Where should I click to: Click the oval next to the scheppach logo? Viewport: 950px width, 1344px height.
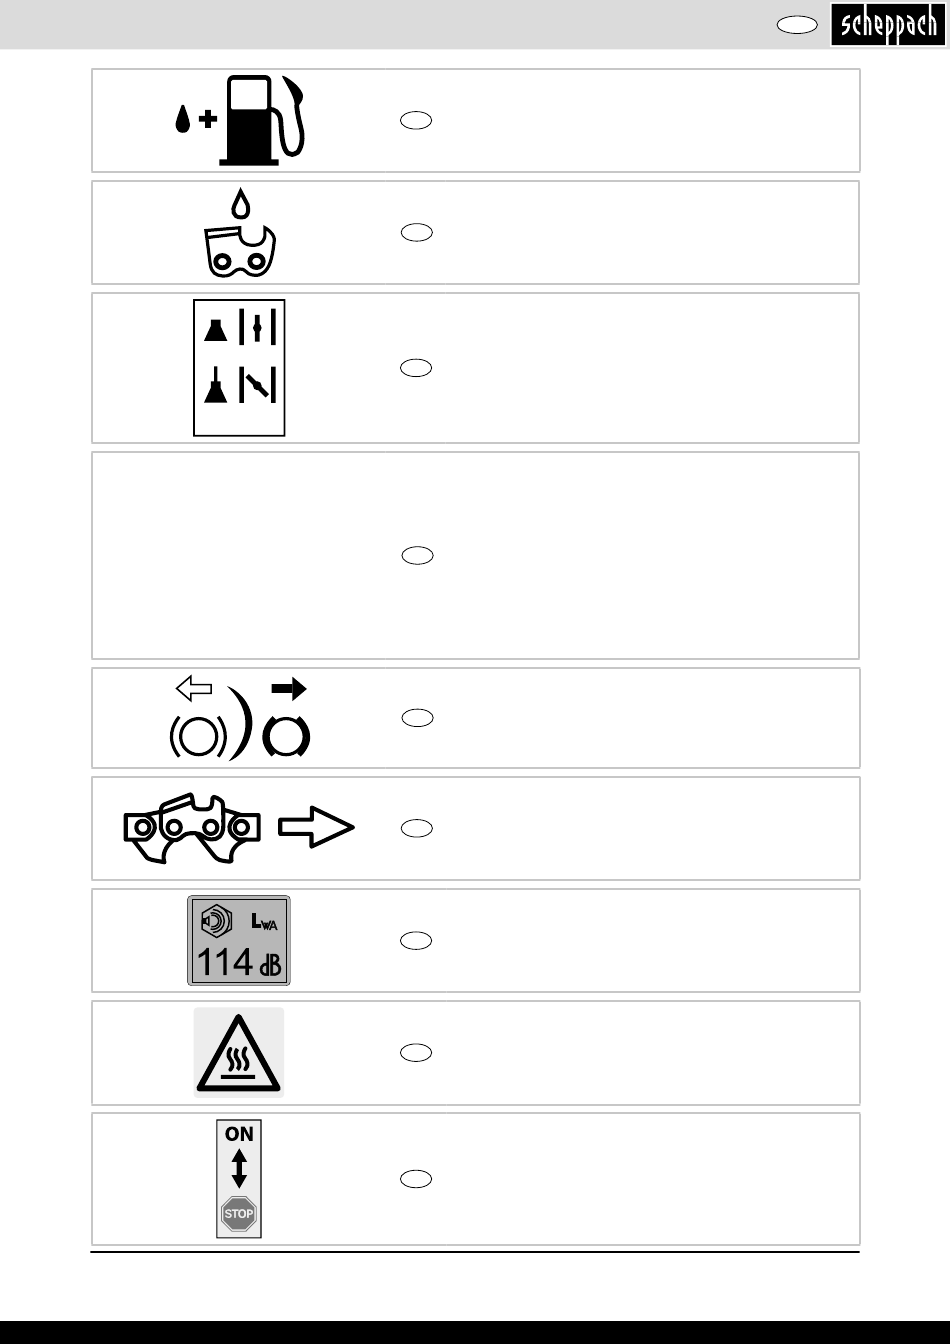click(796, 28)
